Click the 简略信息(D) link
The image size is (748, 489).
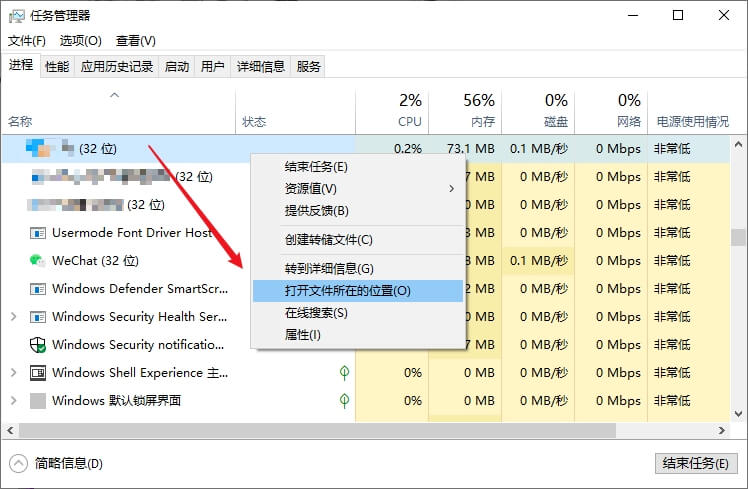(68, 463)
